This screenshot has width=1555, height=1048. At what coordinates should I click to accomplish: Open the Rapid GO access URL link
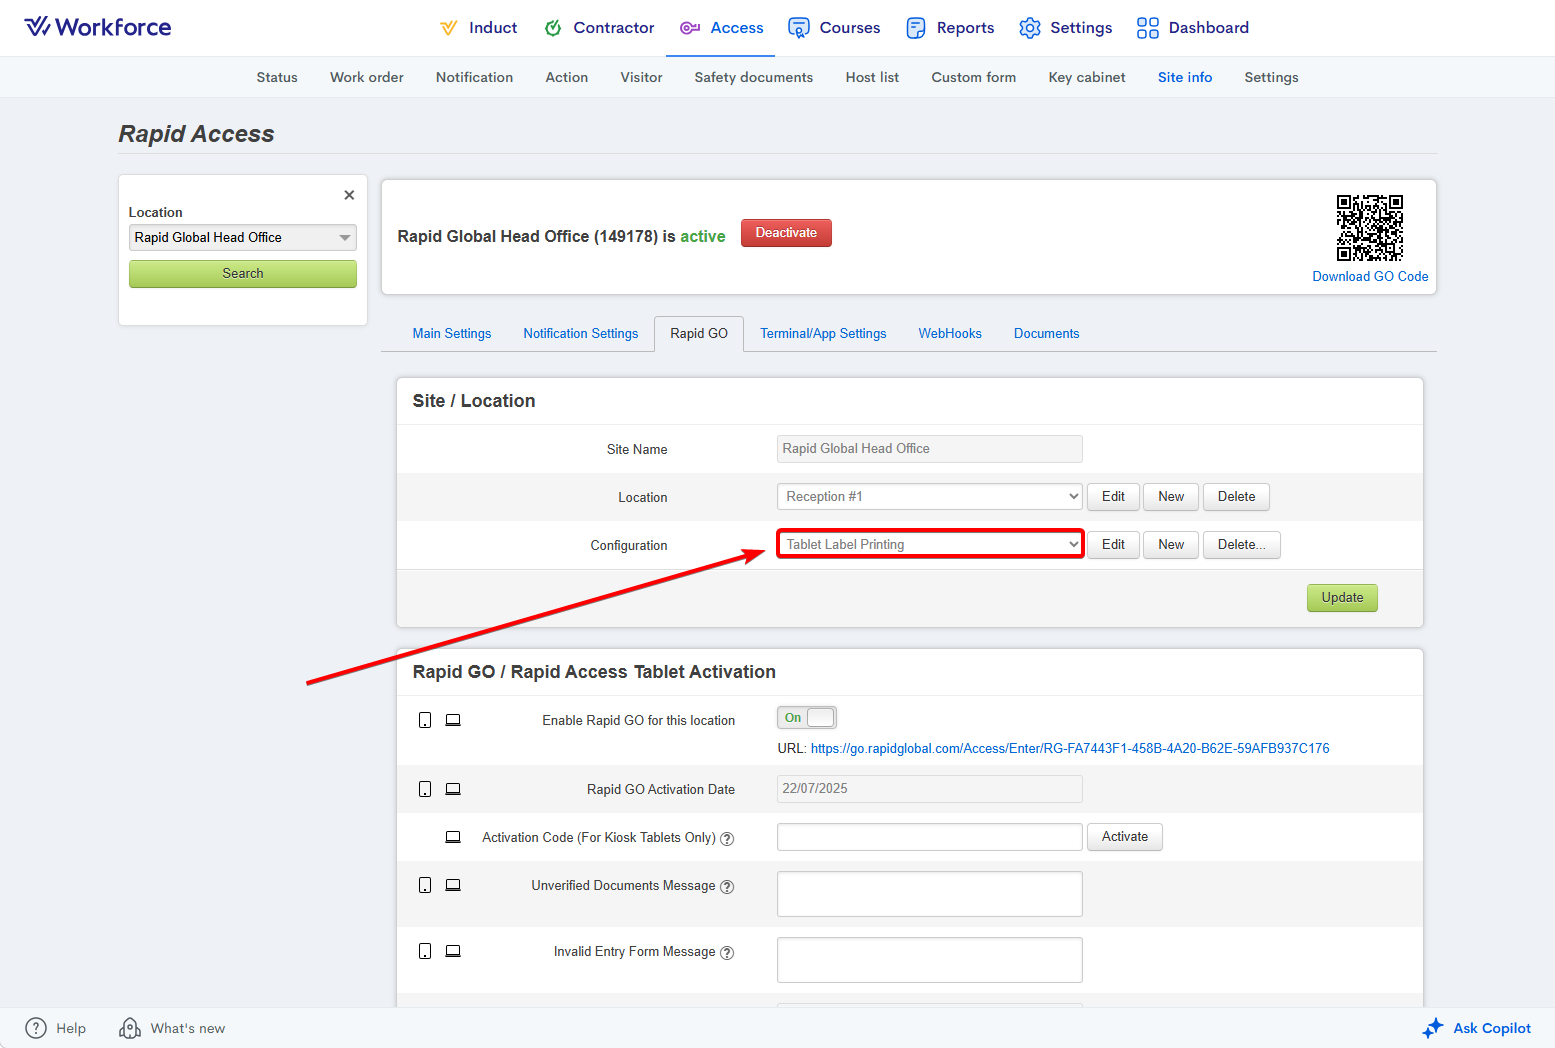click(x=1070, y=749)
